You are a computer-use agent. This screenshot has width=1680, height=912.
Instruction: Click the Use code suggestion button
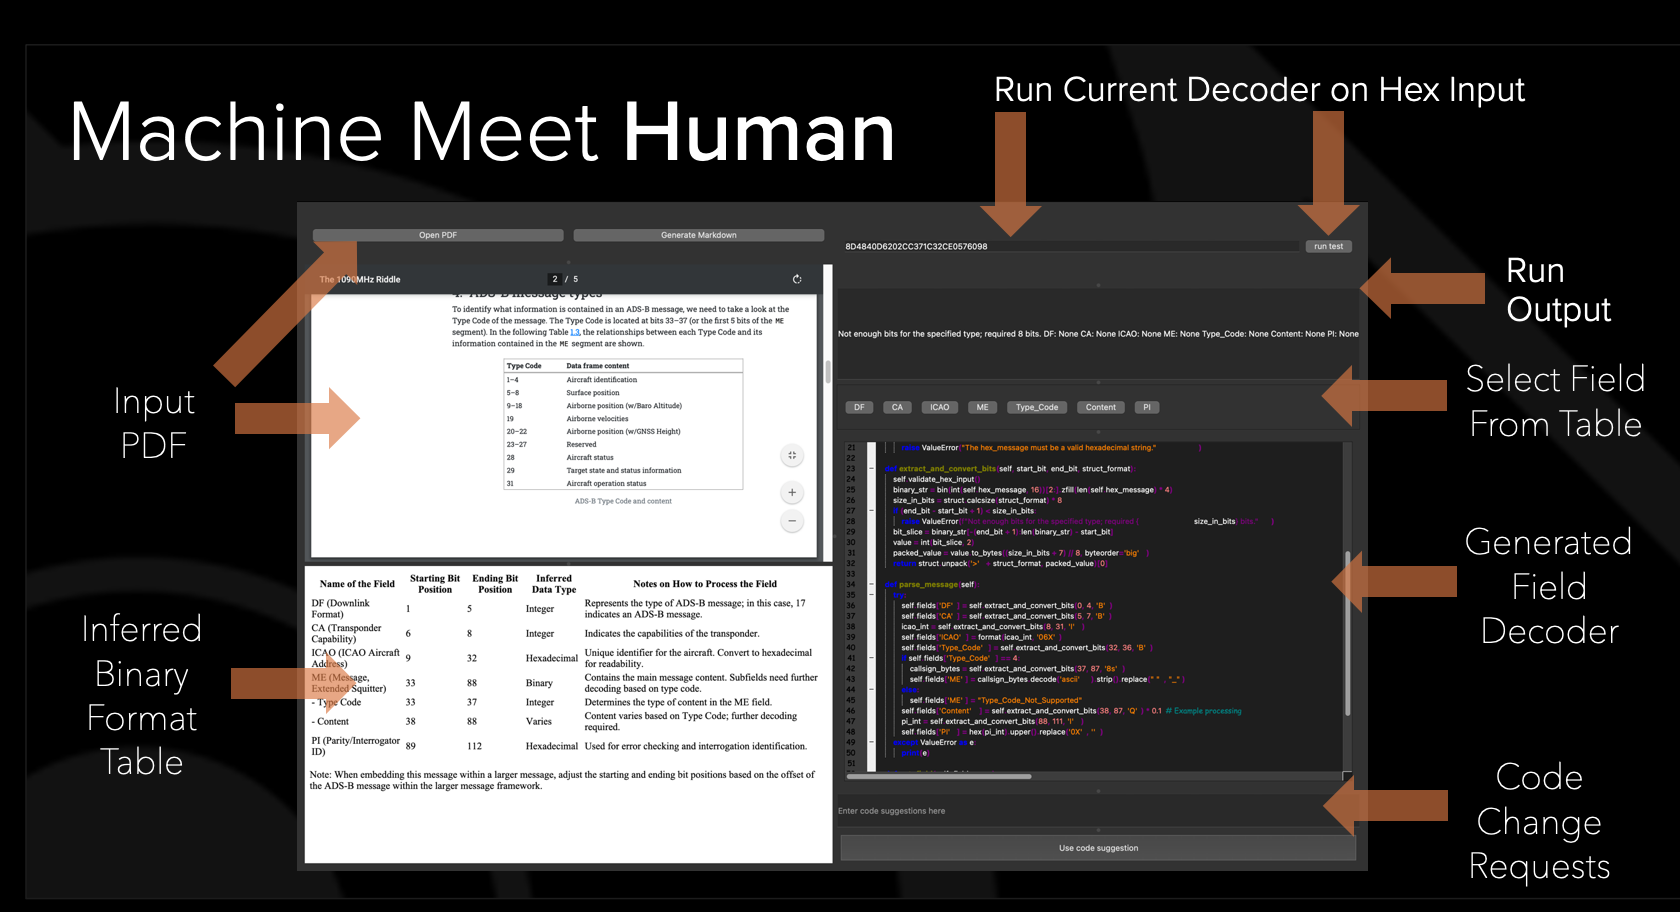pyautogui.click(x=1098, y=848)
